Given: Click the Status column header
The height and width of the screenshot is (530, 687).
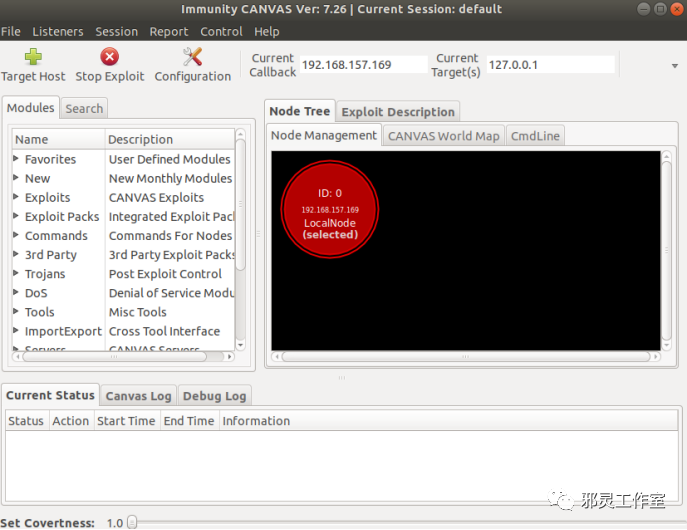Looking at the screenshot, I should (x=27, y=421).
